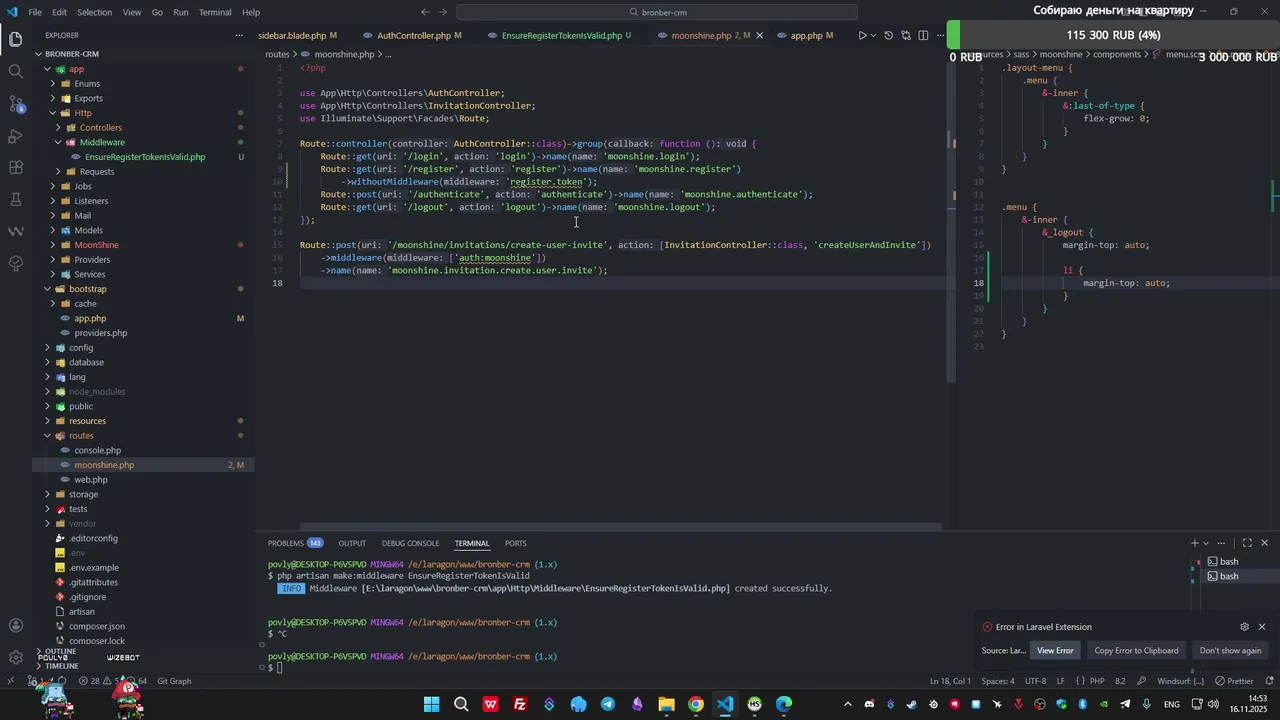
Task: Open timeline history icon in editor toolbar
Action: pos(888,35)
